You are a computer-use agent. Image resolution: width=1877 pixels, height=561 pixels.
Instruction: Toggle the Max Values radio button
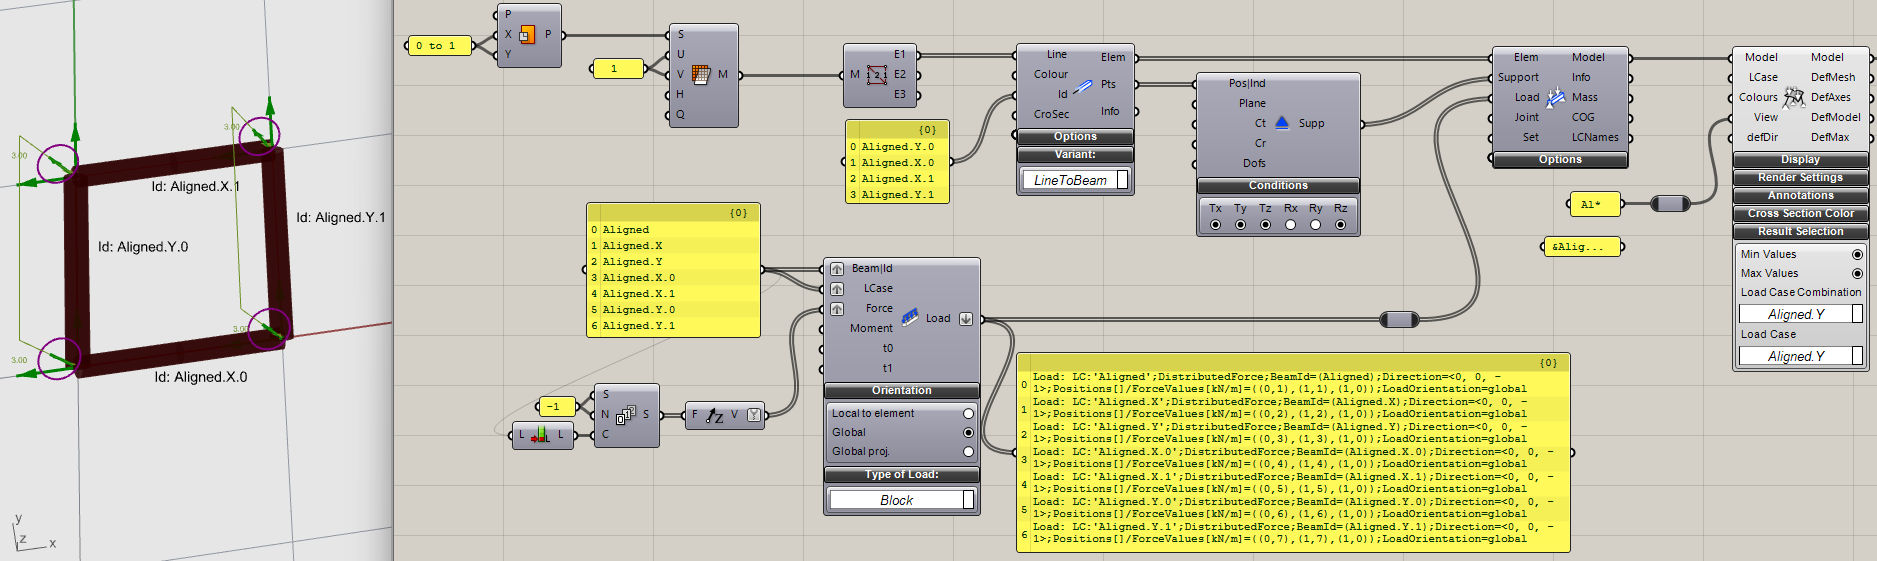(1857, 273)
